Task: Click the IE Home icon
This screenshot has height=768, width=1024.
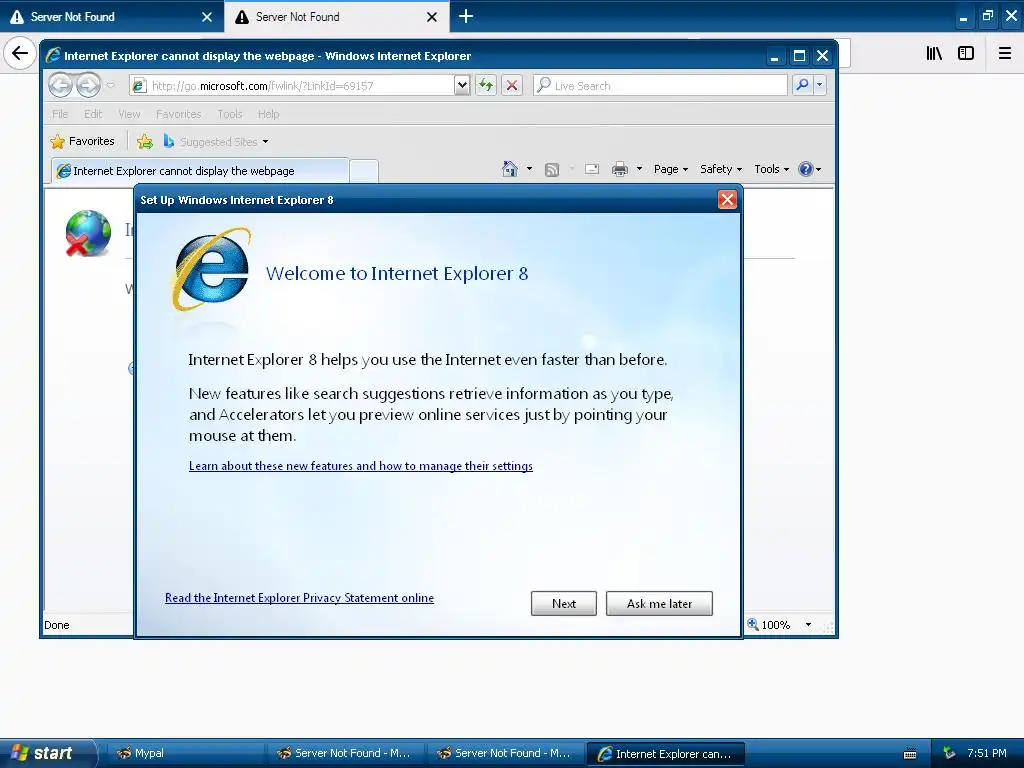Action: click(510, 169)
